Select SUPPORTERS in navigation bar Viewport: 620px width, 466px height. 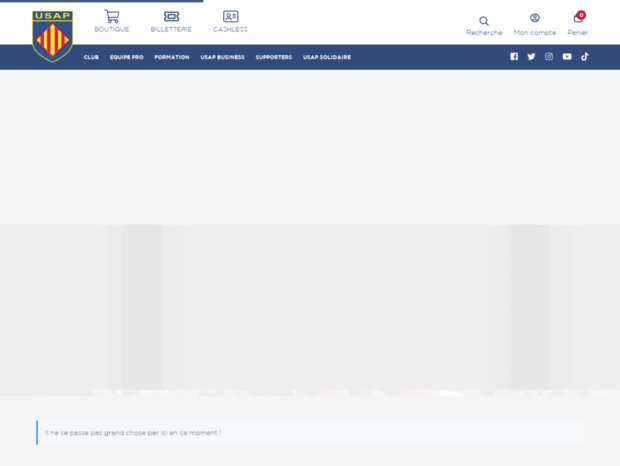pos(274,57)
